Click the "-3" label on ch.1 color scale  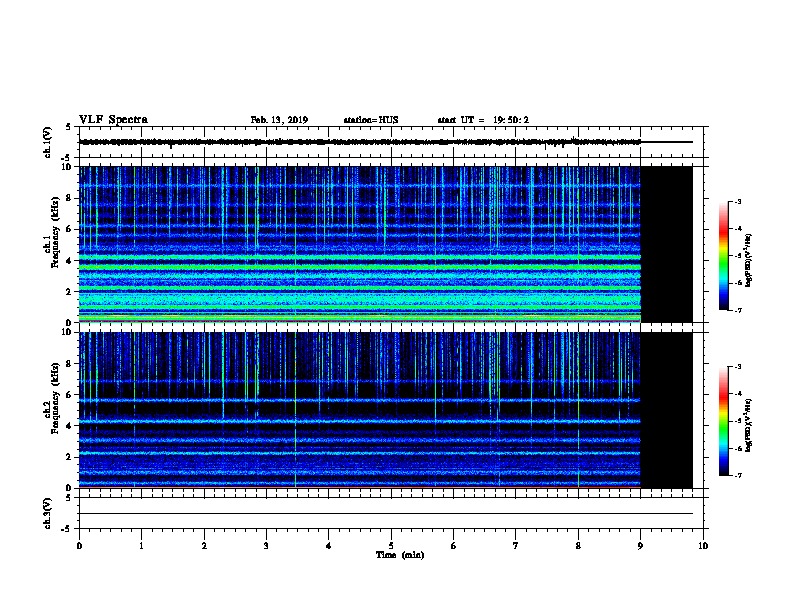(x=737, y=202)
